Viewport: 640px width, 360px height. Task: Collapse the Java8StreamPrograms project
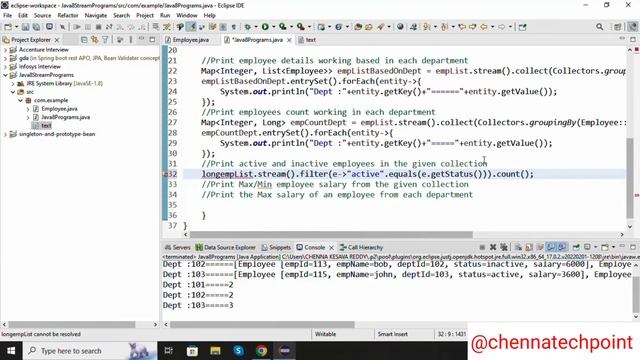tap(5, 75)
